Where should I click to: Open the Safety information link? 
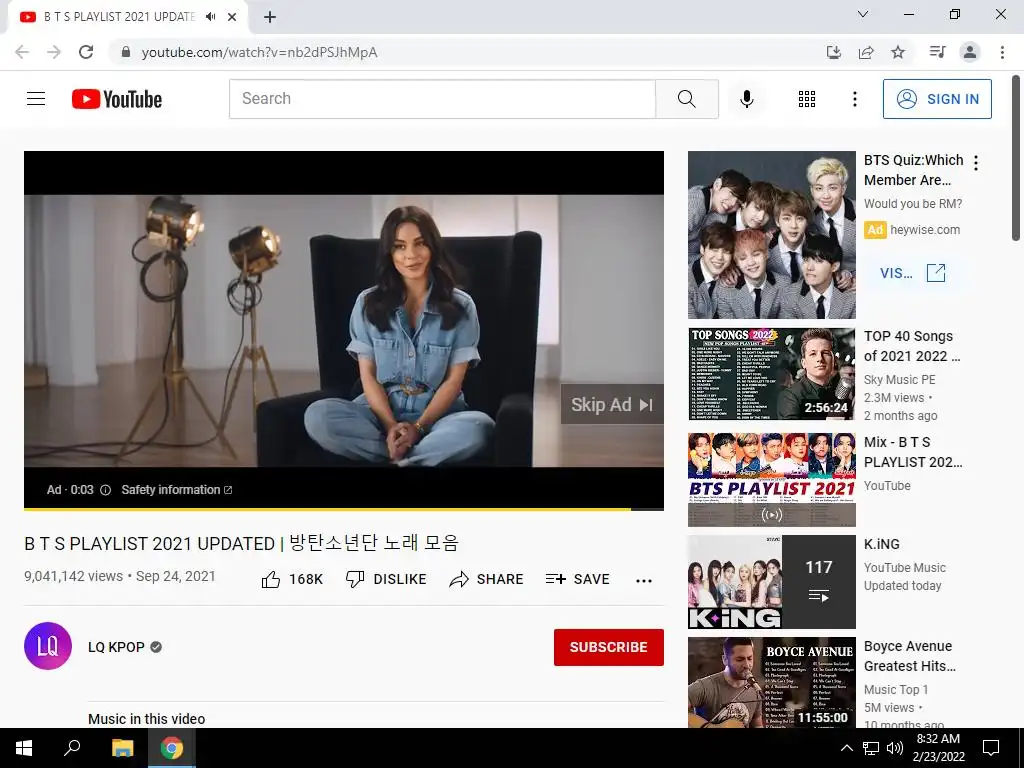pos(176,490)
